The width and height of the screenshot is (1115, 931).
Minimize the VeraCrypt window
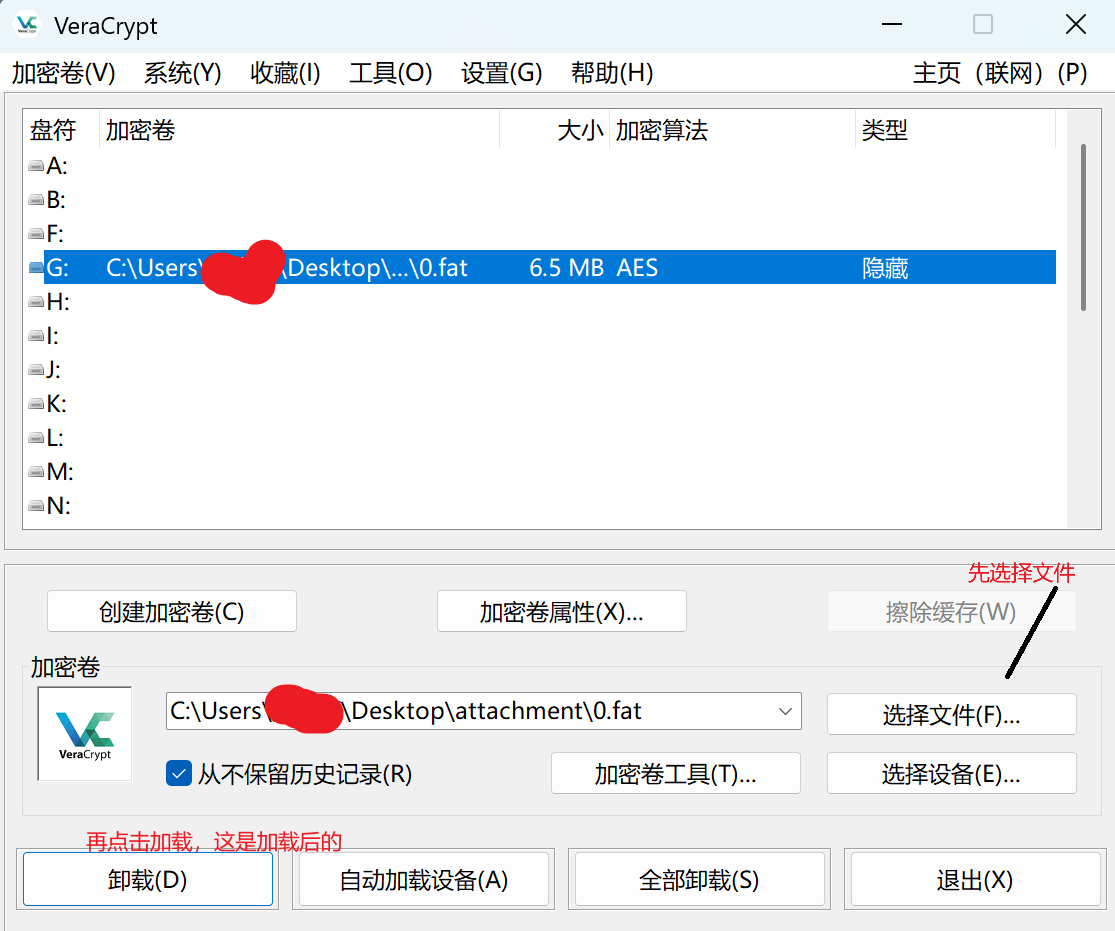[x=892, y=25]
